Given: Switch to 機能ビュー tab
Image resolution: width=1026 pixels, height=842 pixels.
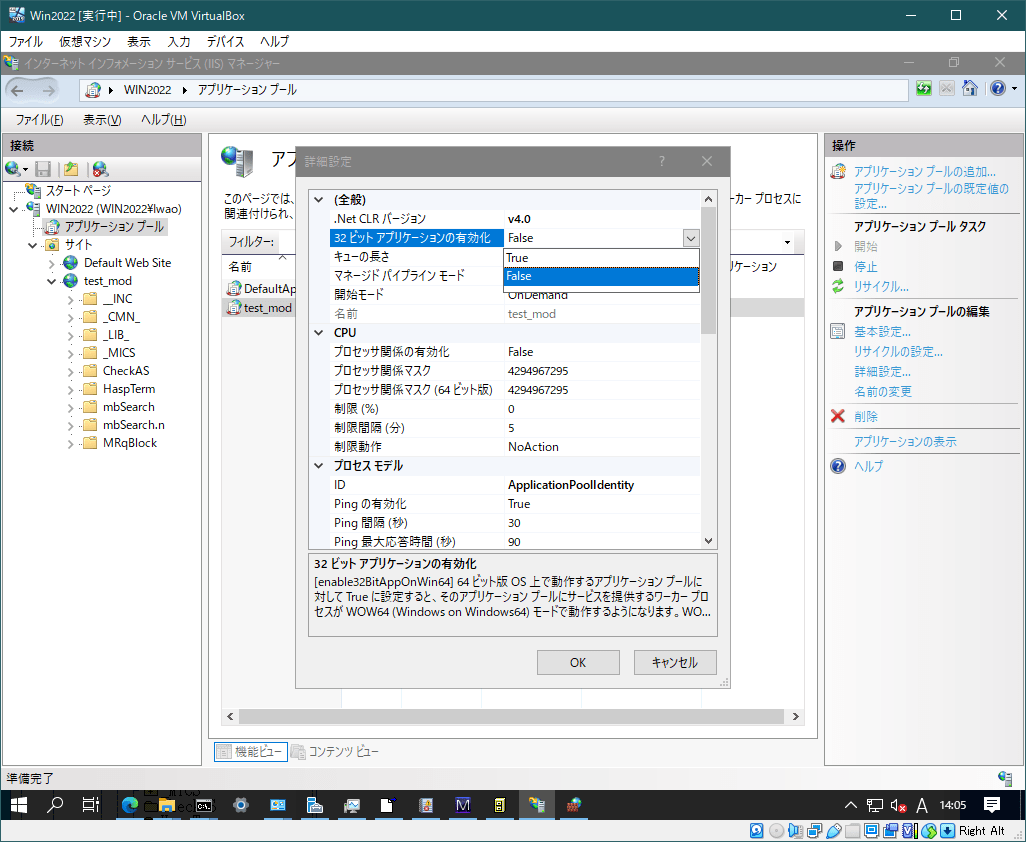Looking at the screenshot, I should [x=251, y=752].
